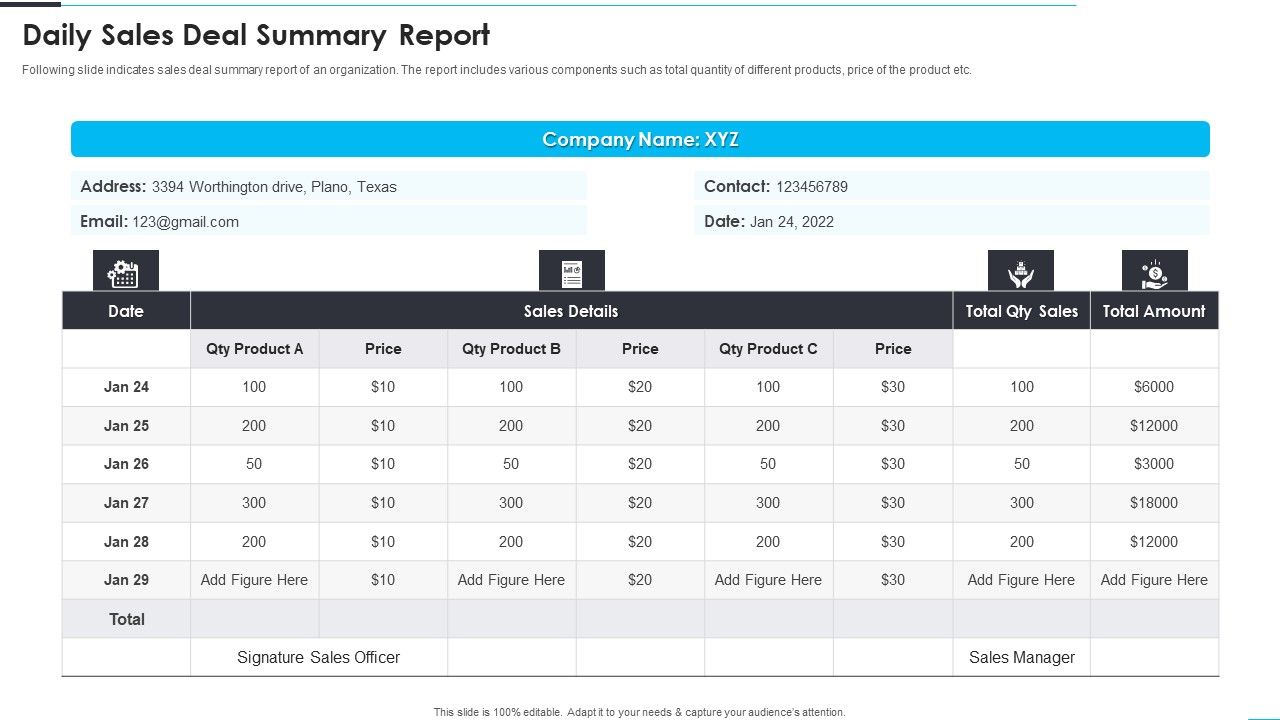The image size is (1280, 720).
Task: Click the calendar icon above Date column
Action: click(x=126, y=270)
